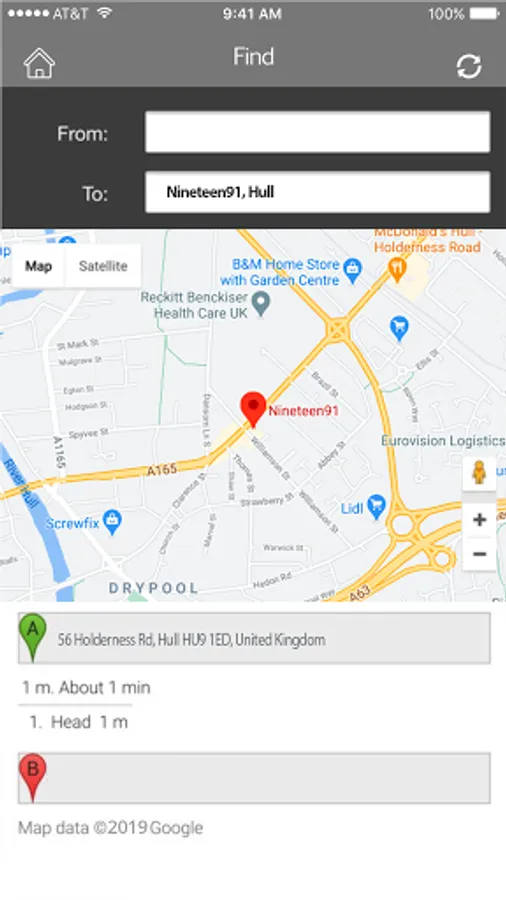Screen dimensions: 506x900
Task: Zoom out with the minus button
Action: [480, 554]
